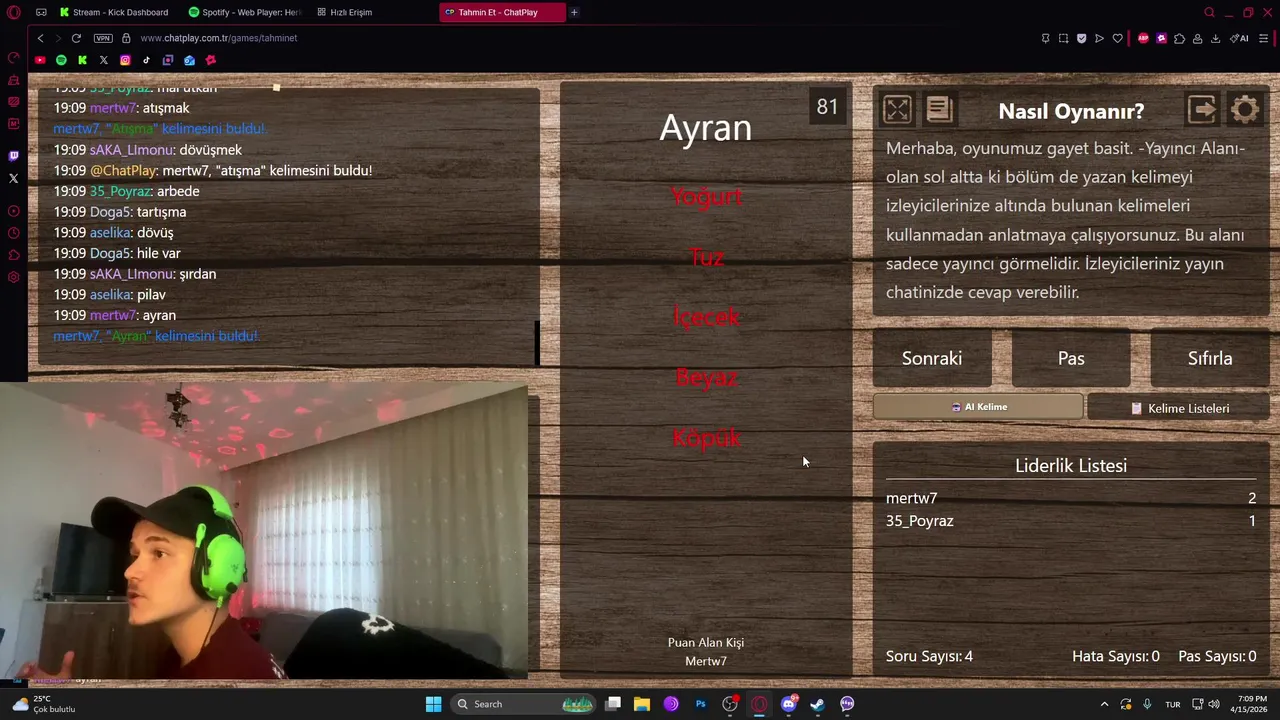Image resolution: width=1280 pixels, height=720 pixels.
Task: Toggle the VPN badge in address bar
Action: click(x=103, y=38)
